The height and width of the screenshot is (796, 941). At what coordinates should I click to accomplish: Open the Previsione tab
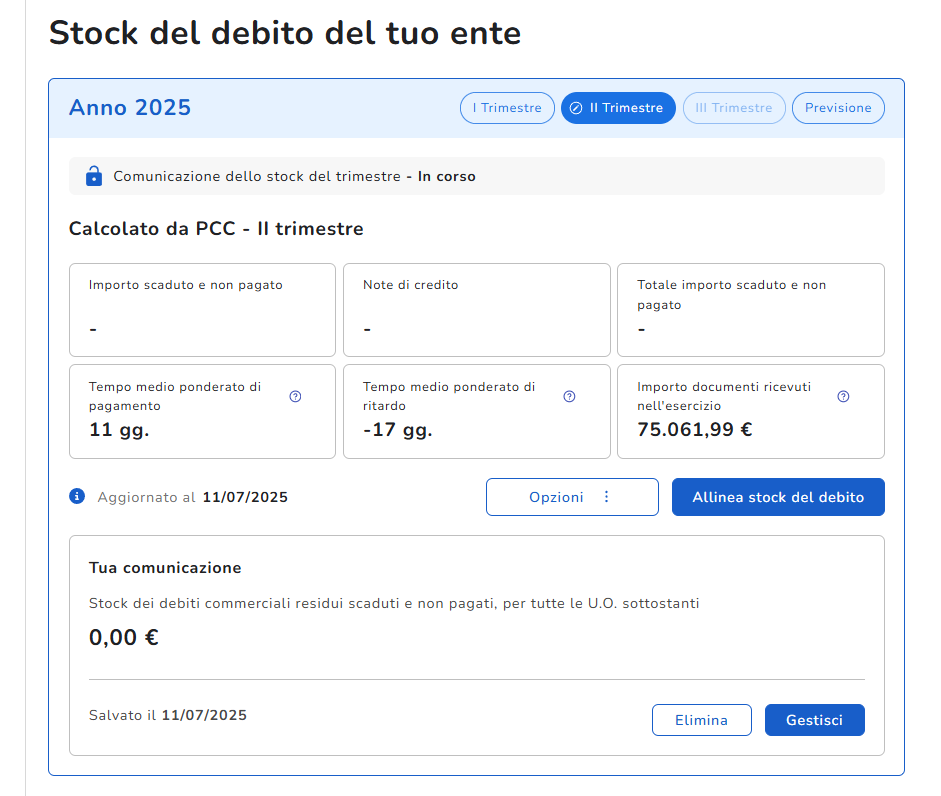[x=838, y=108]
